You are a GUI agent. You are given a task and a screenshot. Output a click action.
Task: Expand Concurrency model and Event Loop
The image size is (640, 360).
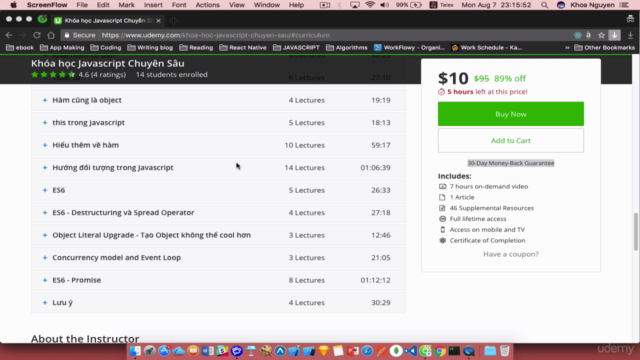tap(218, 258)
